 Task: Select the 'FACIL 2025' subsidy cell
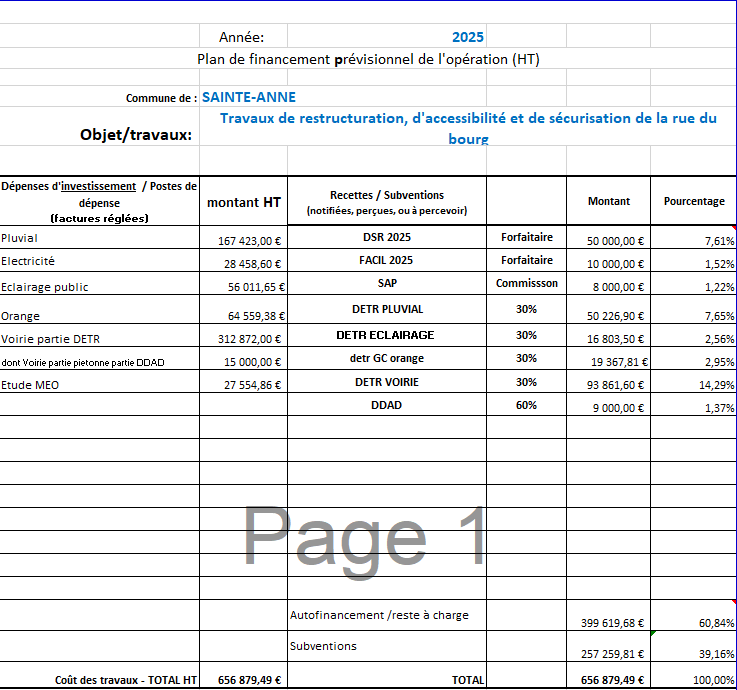point(386,260)
